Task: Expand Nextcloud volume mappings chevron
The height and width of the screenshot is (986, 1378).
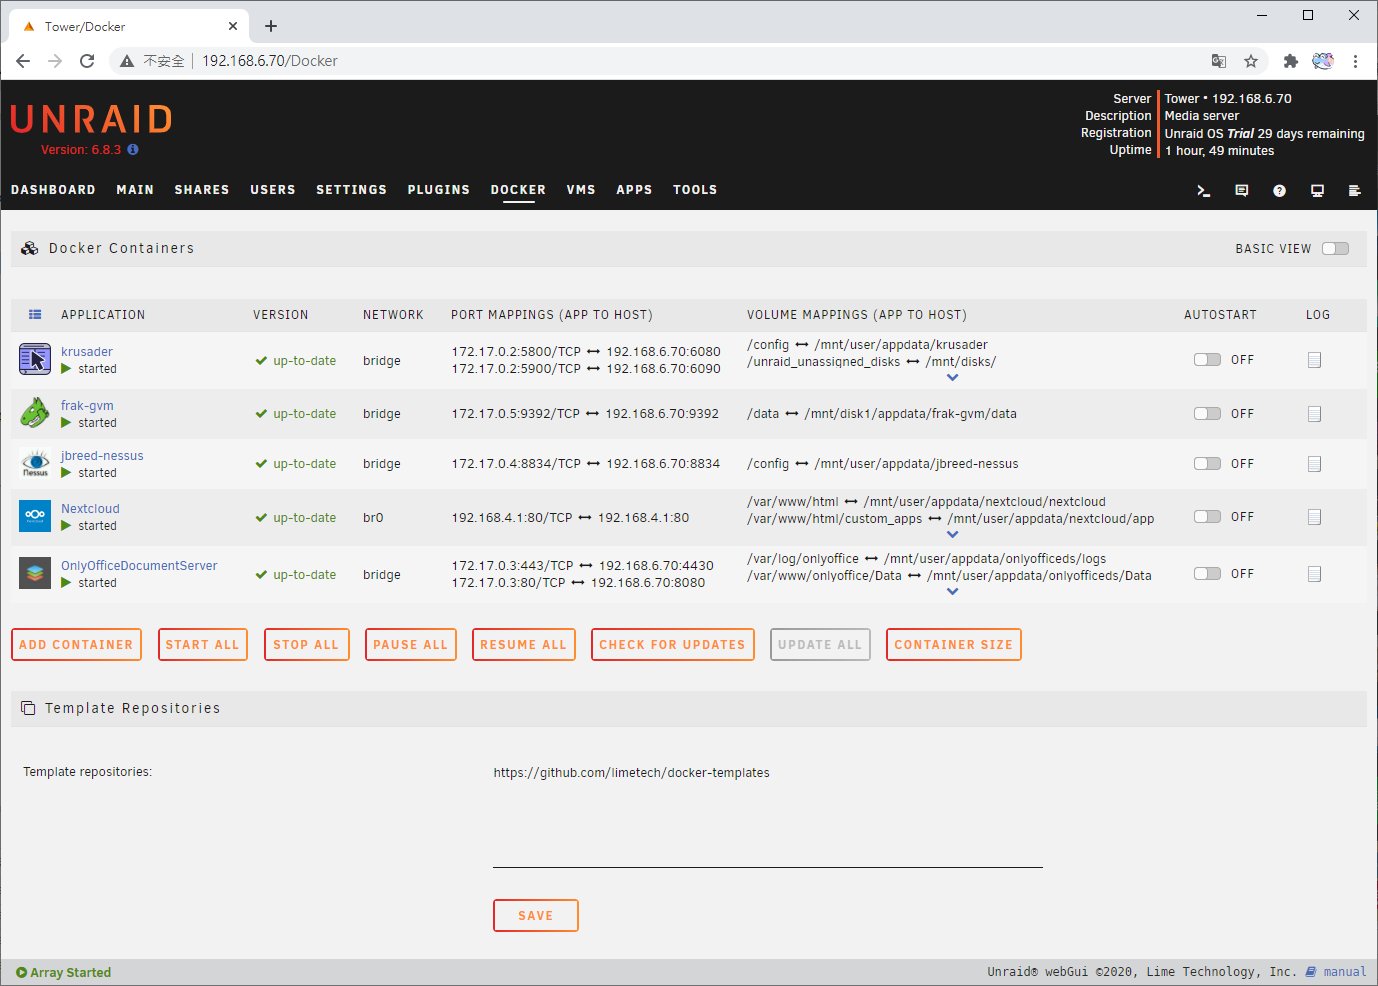Action: (952, 535)
